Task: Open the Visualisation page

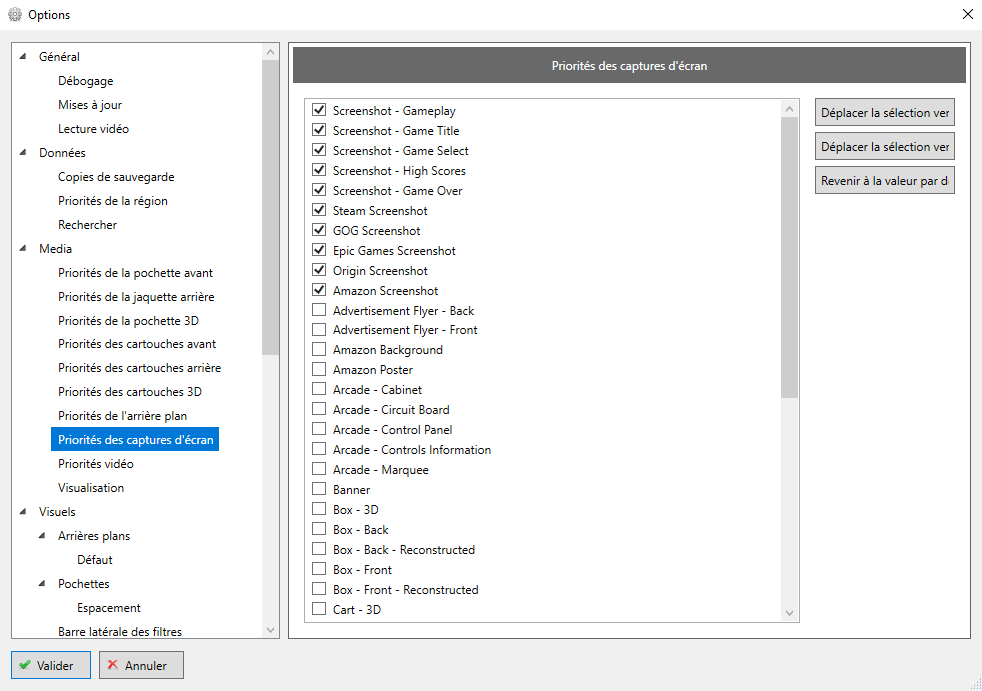Action: 91,487
